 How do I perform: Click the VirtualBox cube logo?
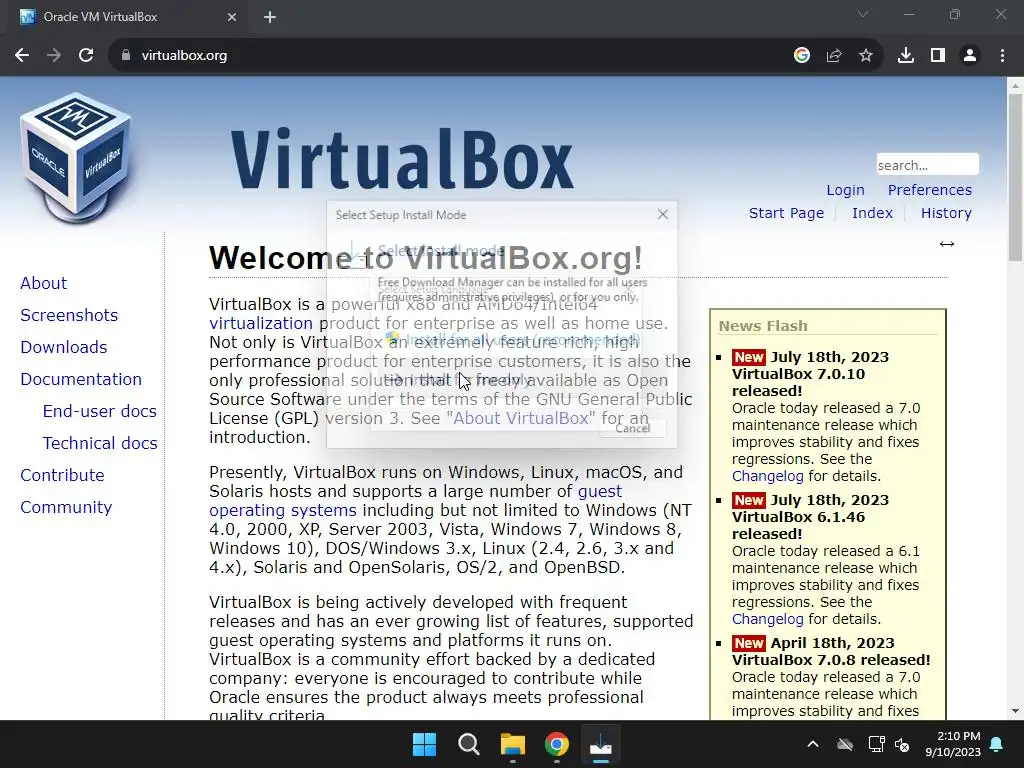tap(76, 157)
